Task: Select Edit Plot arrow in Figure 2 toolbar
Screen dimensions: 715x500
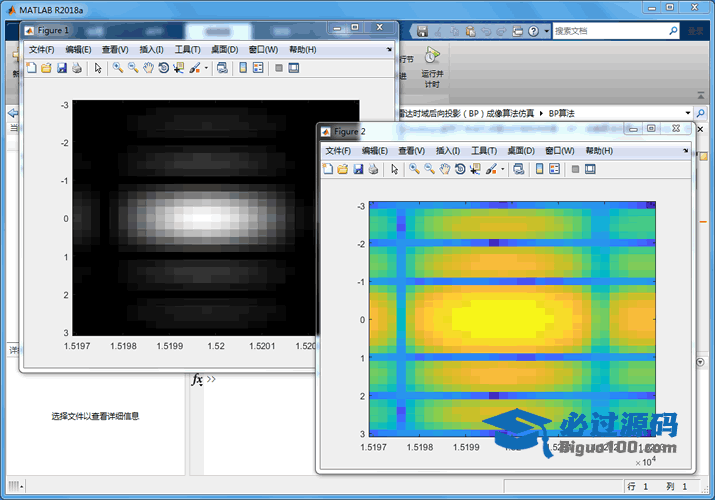Action: click(x=394, y=169)
